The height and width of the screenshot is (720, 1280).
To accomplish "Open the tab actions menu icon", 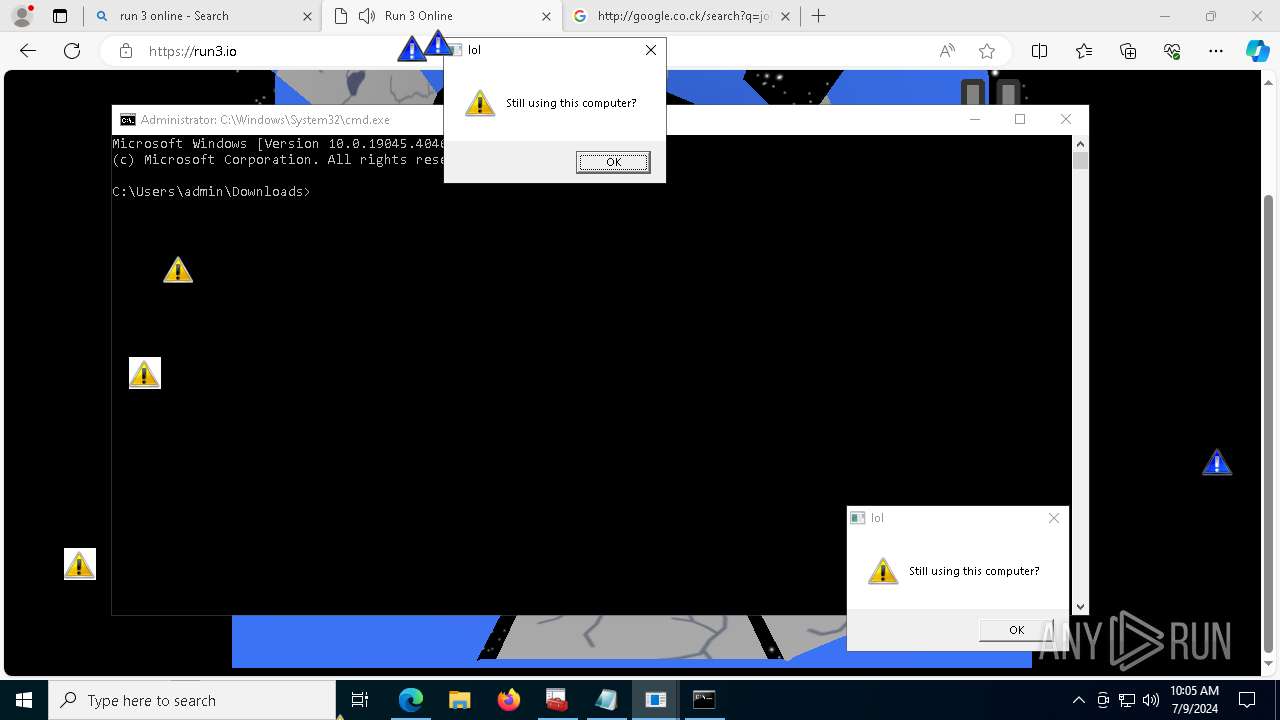I will [x=60, y=16].
